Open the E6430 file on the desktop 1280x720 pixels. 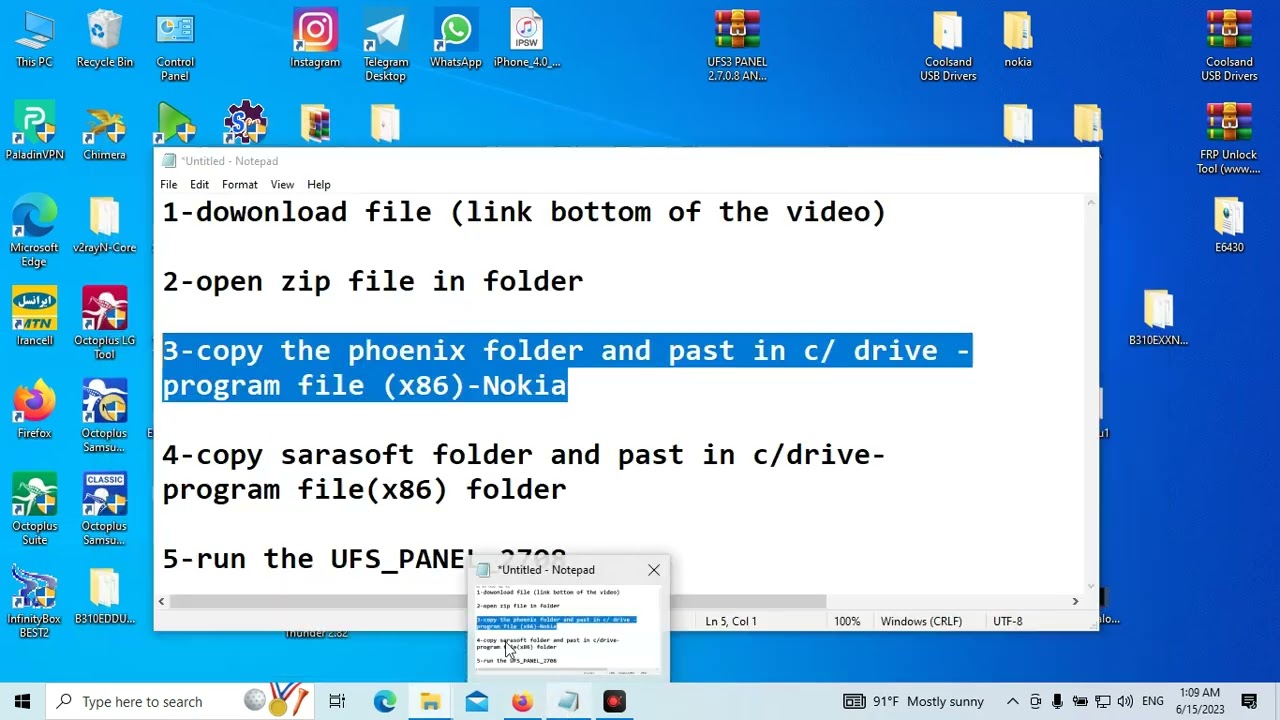pyautogui.click(x=1229, y=225)
